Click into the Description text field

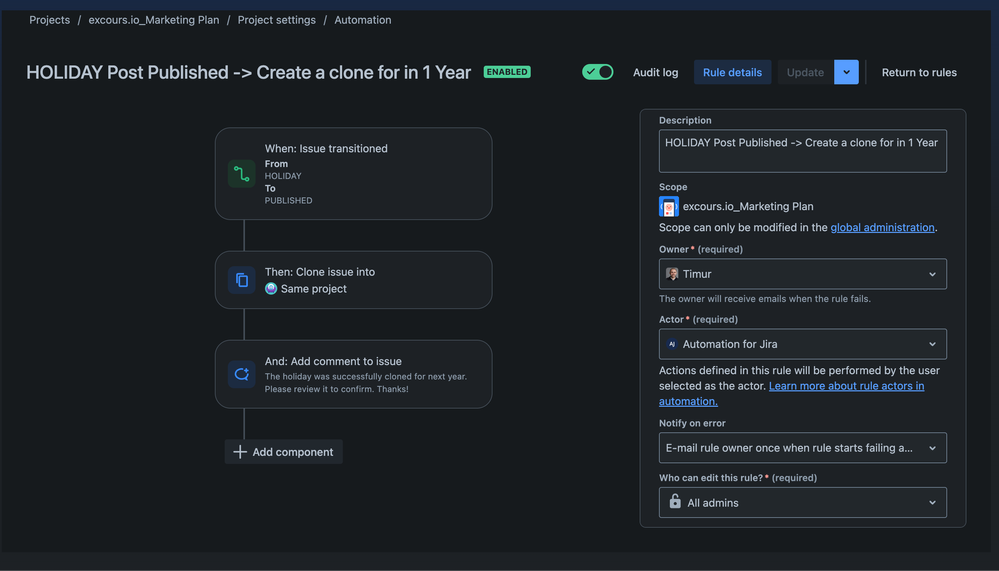(802, 151)
